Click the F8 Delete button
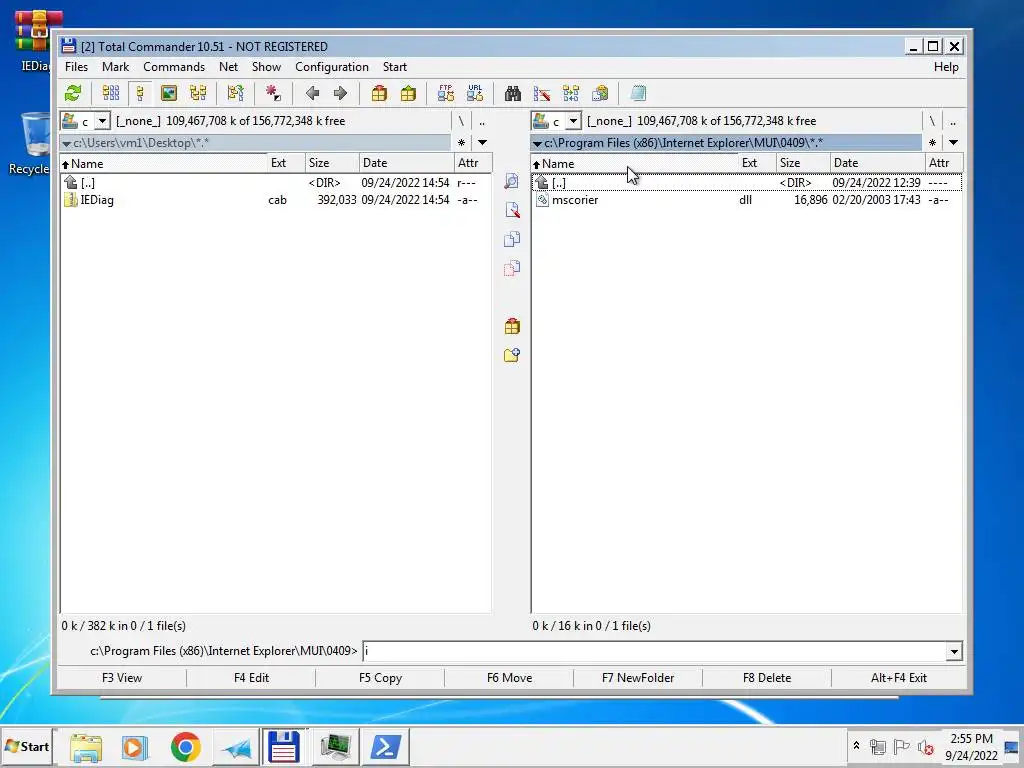 pyautogui.click(x=767, y=678)
